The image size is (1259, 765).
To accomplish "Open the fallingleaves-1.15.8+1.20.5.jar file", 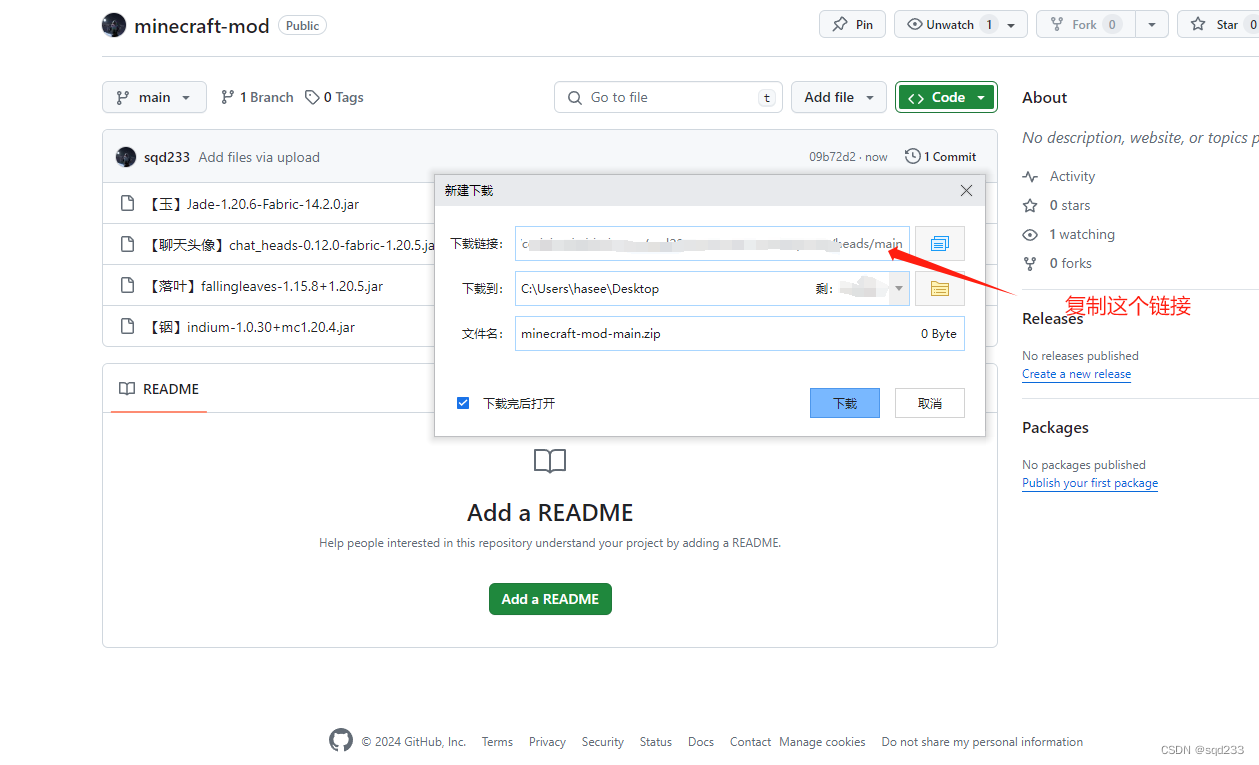I will 265,286.
